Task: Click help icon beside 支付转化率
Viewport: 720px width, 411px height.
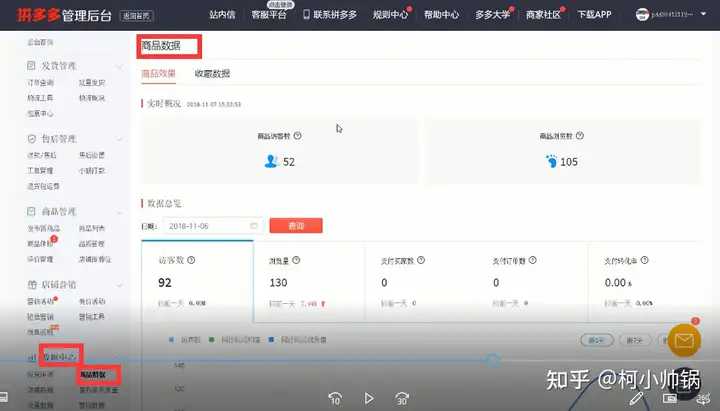Action: 645,260
